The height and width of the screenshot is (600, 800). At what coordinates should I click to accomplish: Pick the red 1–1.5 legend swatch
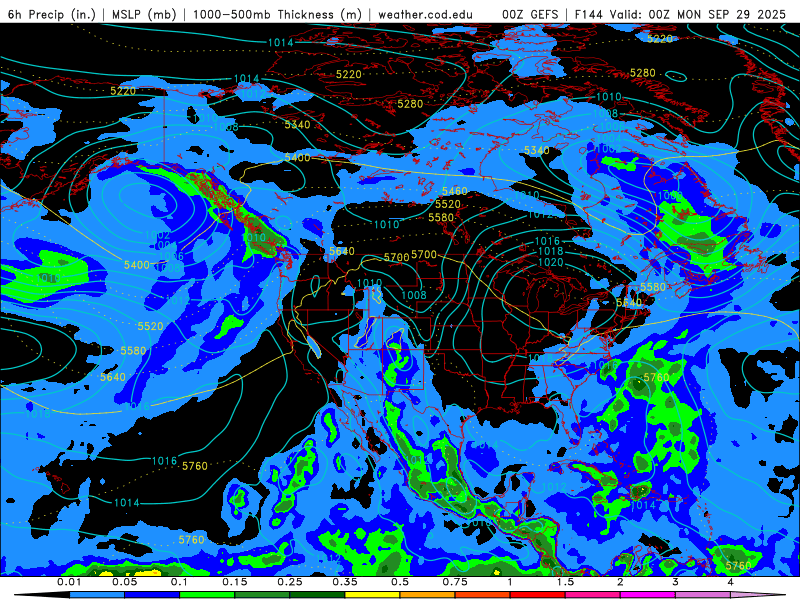point(538,595)
